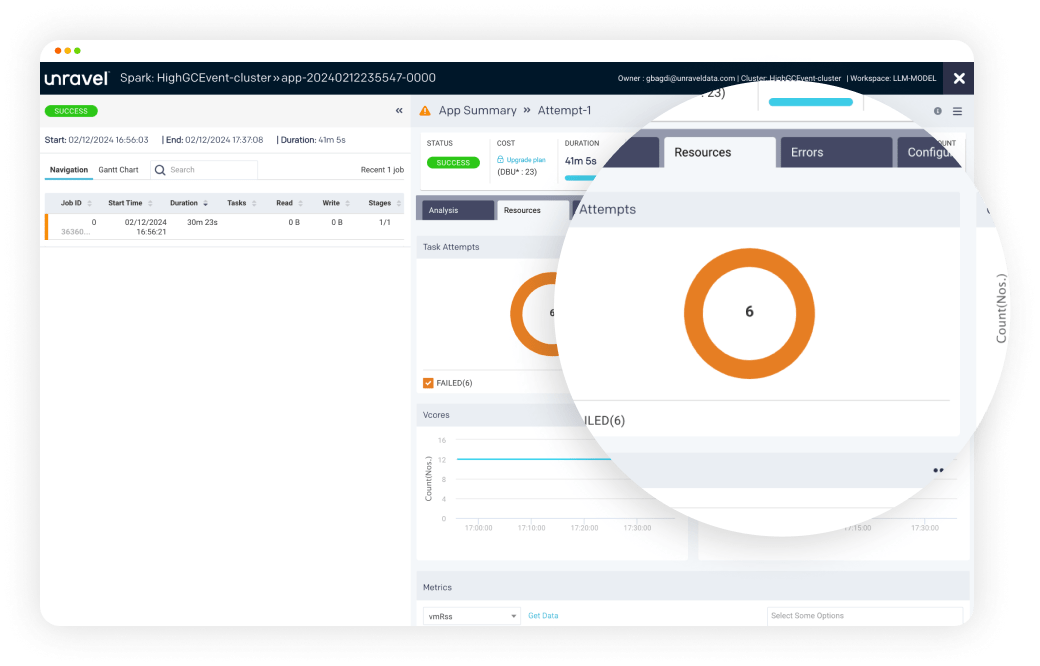Screen dimensions: 1040x666
Task: Click the Duration column header label
Action: pyautogui.click(x=184, y=203)
